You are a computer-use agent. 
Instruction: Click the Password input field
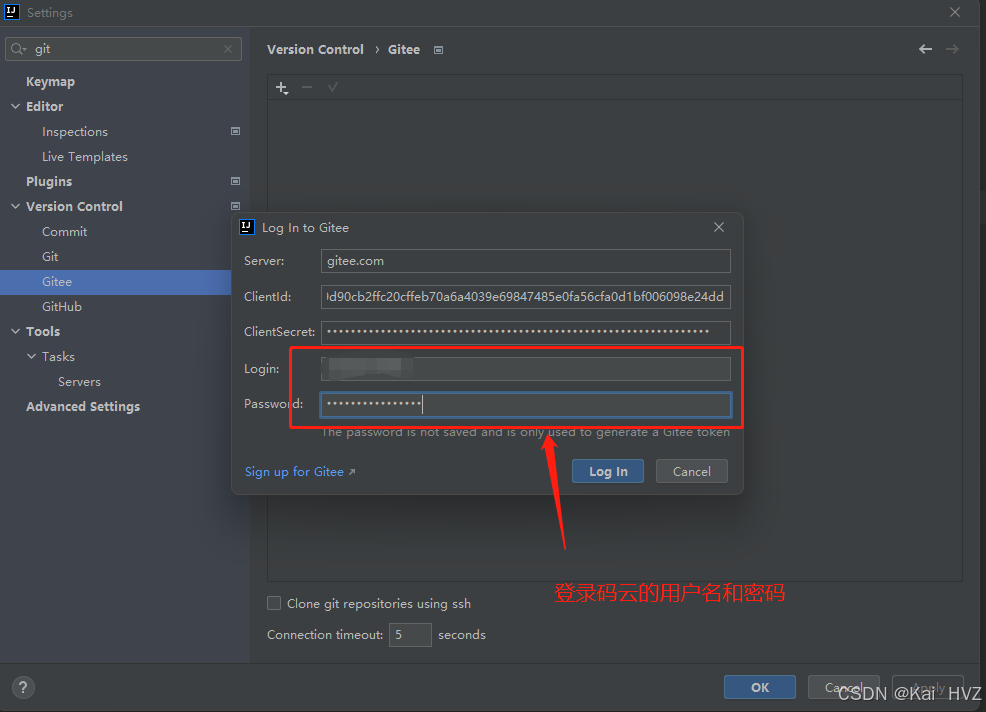(x=526, y=404)
